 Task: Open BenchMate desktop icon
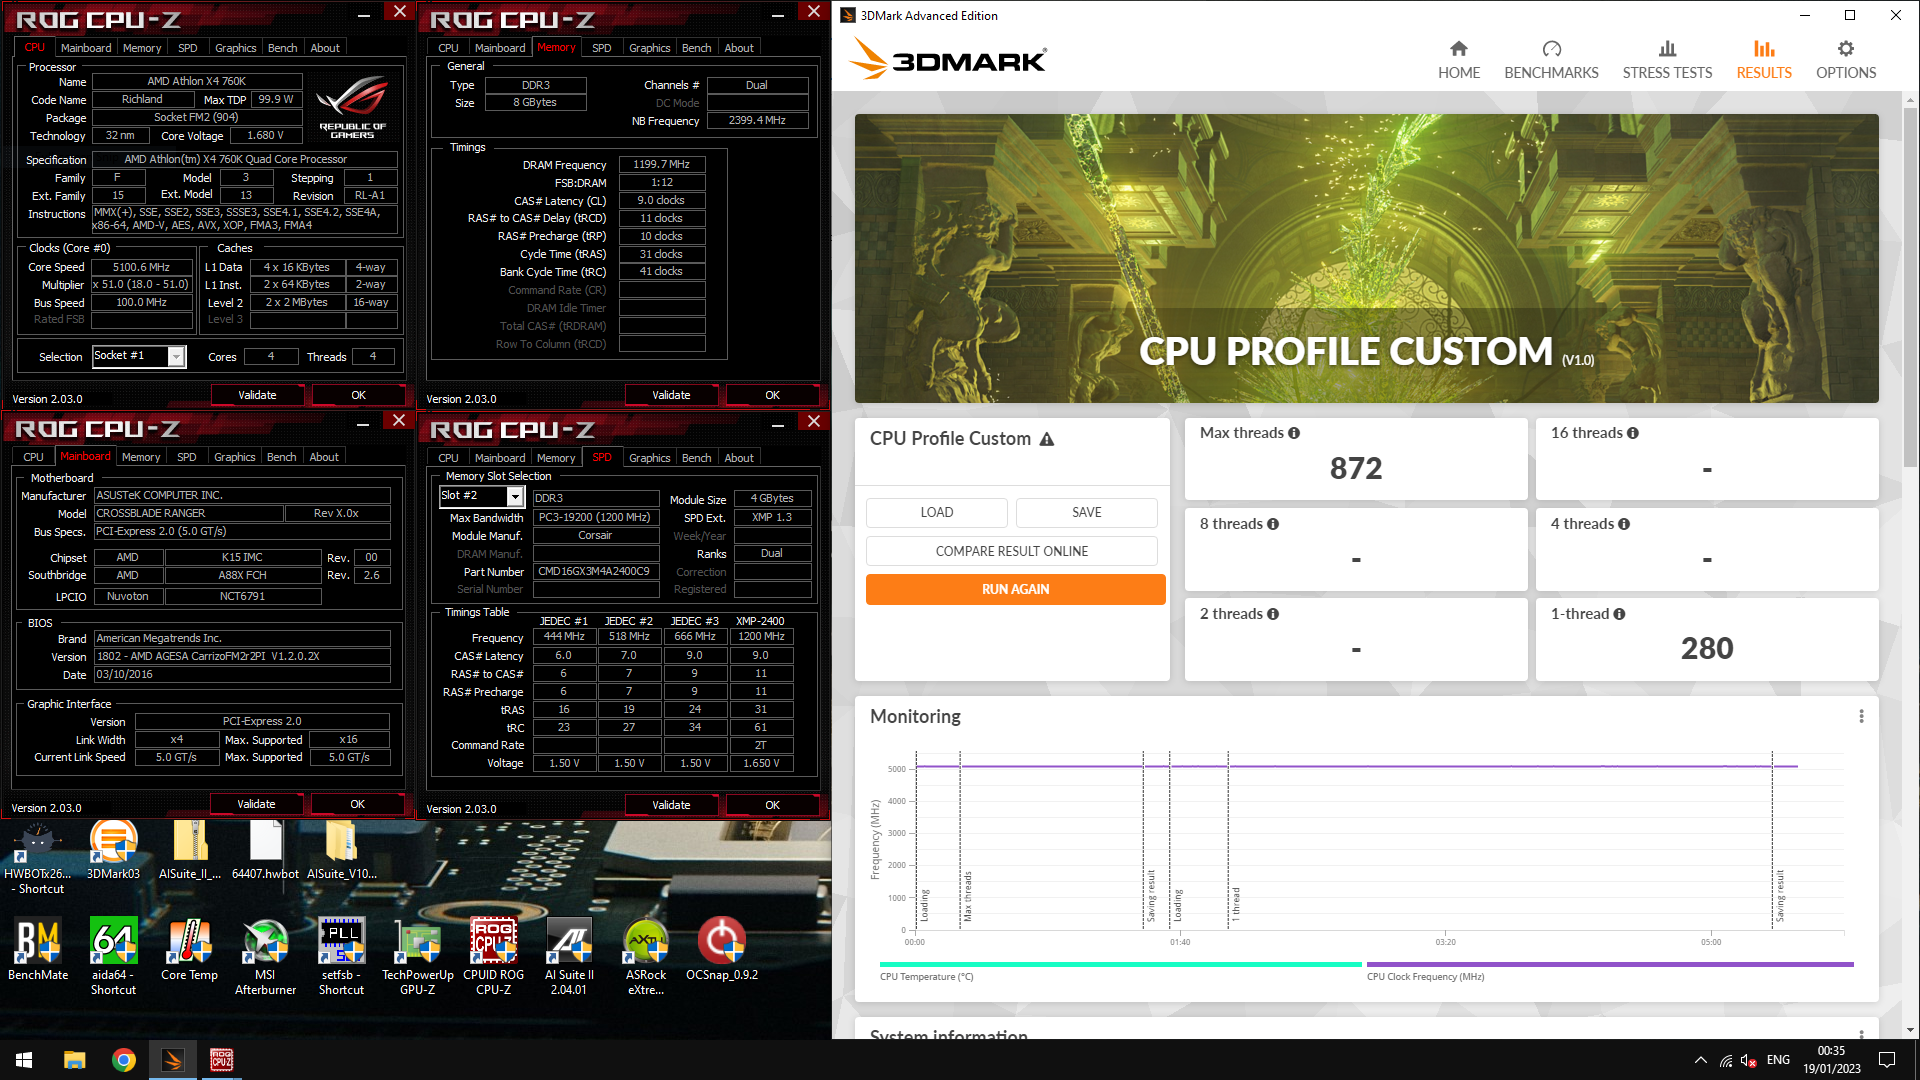[38, 949]
